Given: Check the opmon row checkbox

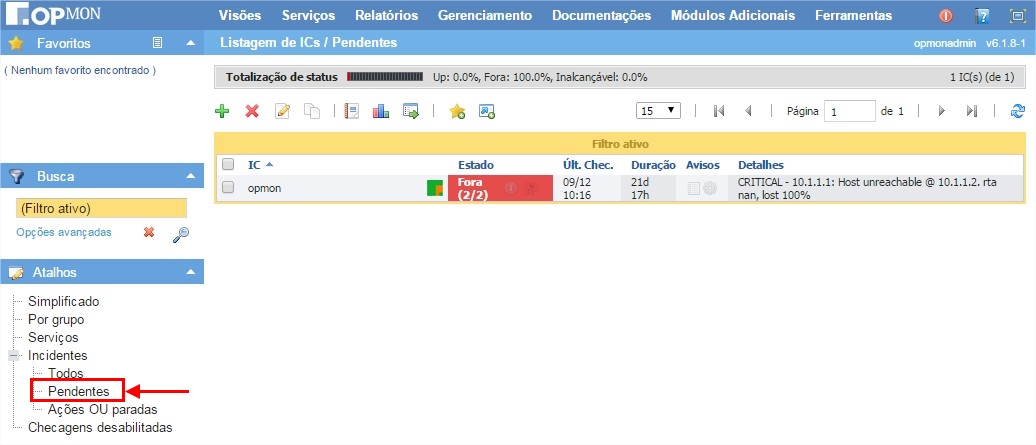Looking at the screenshot, I should 228,187.
